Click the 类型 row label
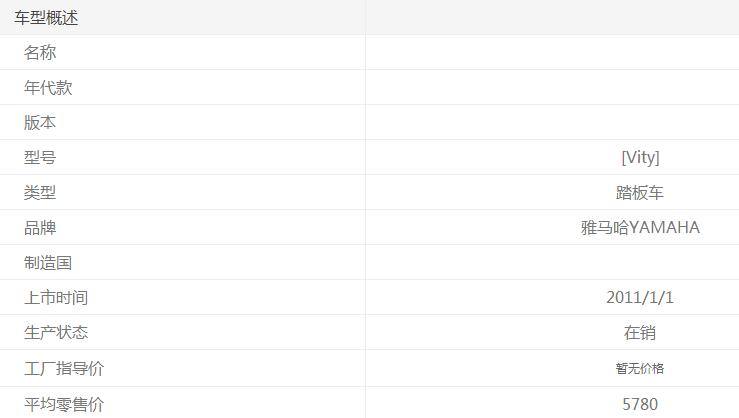 [40, 193]
